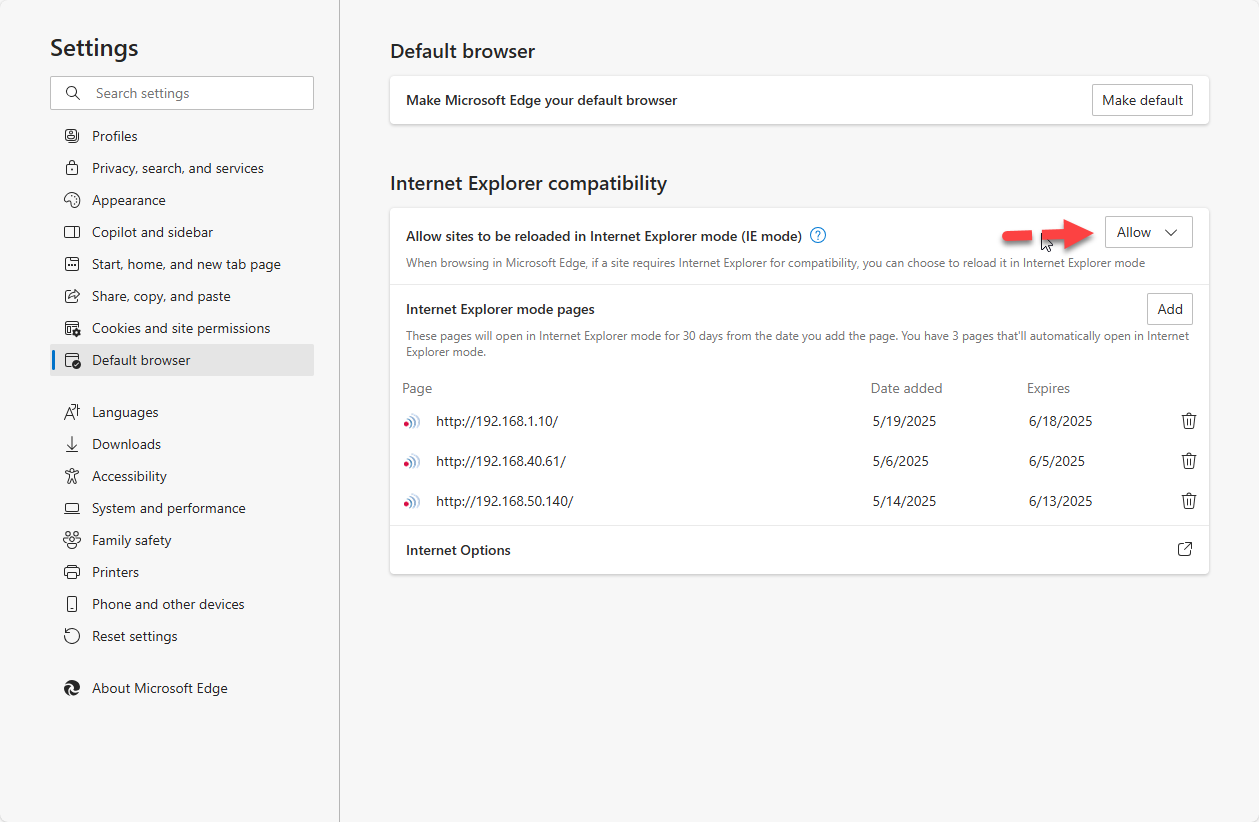The image size is (1259, 822).
Task: Click the Copilot and sidebar icon
Action: (72, 232)
